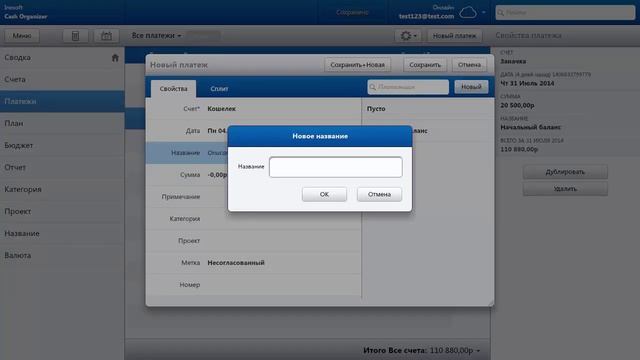Click the cloud sync icon
The height and width of the screenshot is (360, 640).
point(468,12)
